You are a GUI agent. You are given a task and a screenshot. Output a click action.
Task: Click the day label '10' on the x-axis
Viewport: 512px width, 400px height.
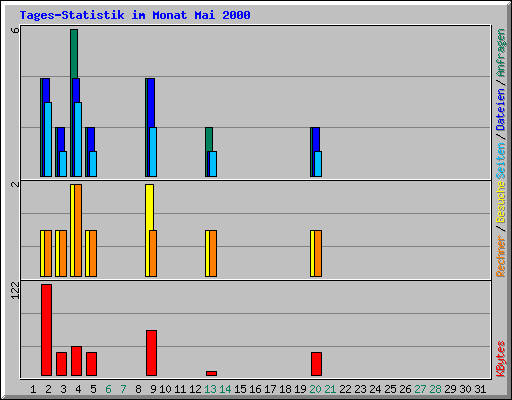pyautogui.click(x=165, y=389)
